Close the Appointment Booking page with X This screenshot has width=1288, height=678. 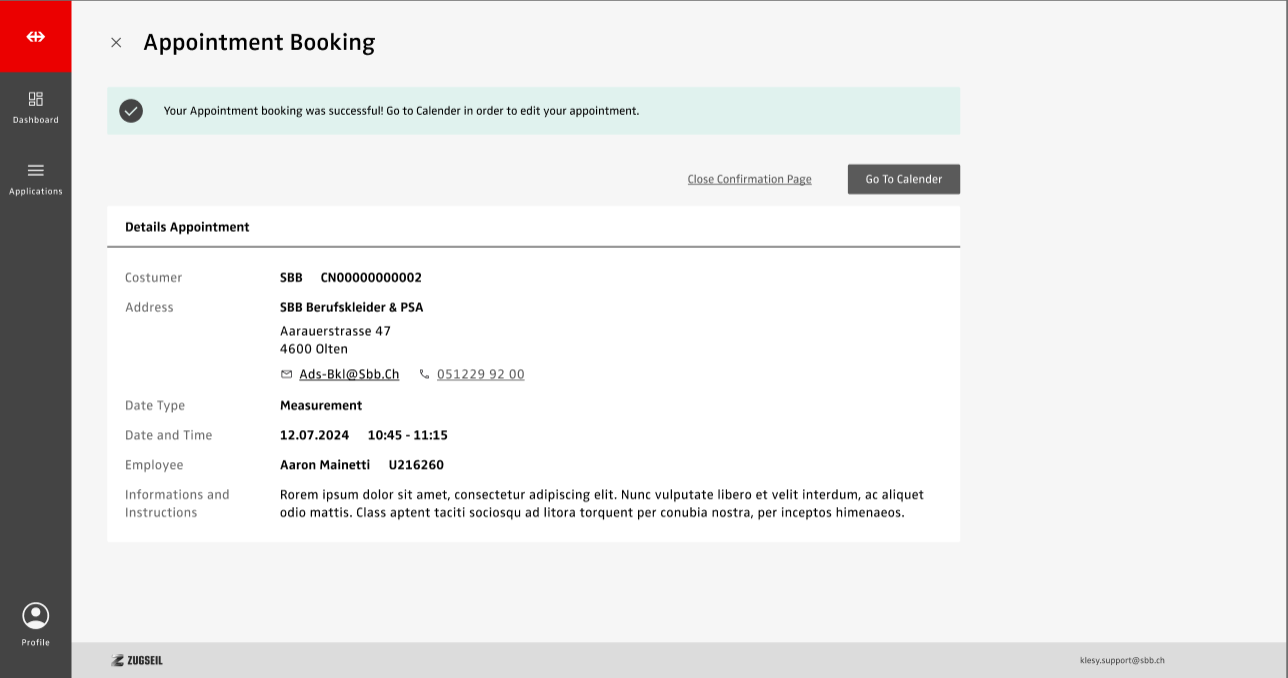(x=116, y=42)
